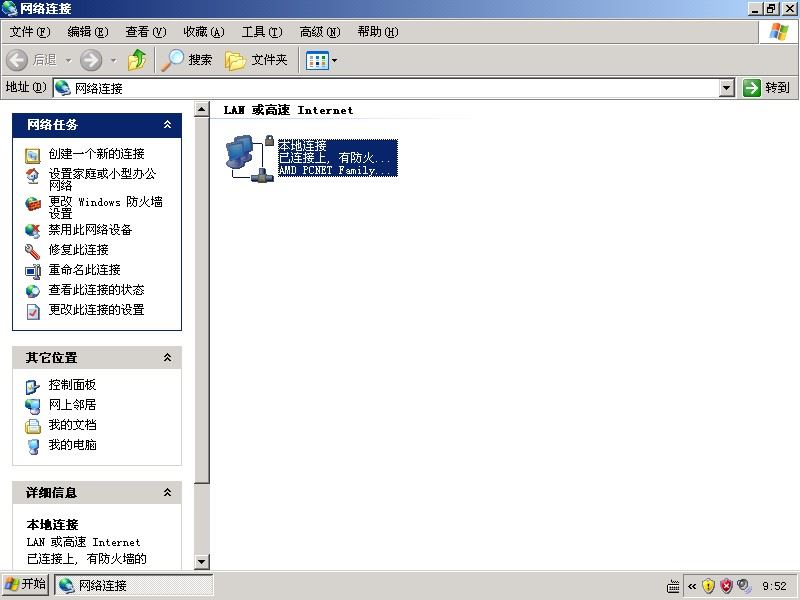Image resolution: width=800 pixels, height=600 pixels.
Task: Click 更改此连接的设置 link
Action: tap(96, 310)
